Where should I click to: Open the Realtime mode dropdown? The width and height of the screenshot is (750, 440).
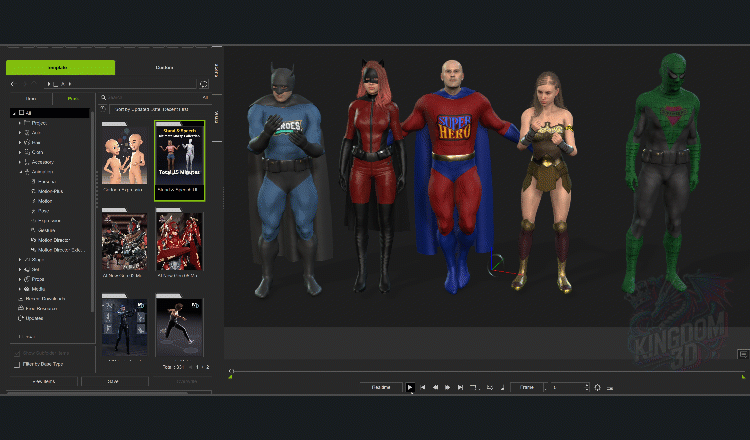pyautogui.click(x=380, y=387)
